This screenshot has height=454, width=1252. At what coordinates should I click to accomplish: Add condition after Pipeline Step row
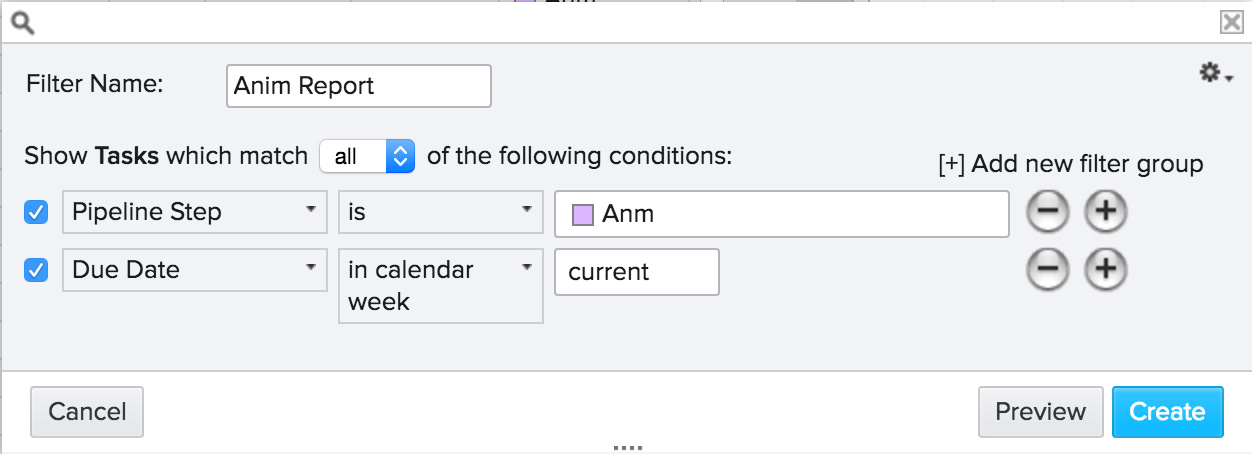1106,212
